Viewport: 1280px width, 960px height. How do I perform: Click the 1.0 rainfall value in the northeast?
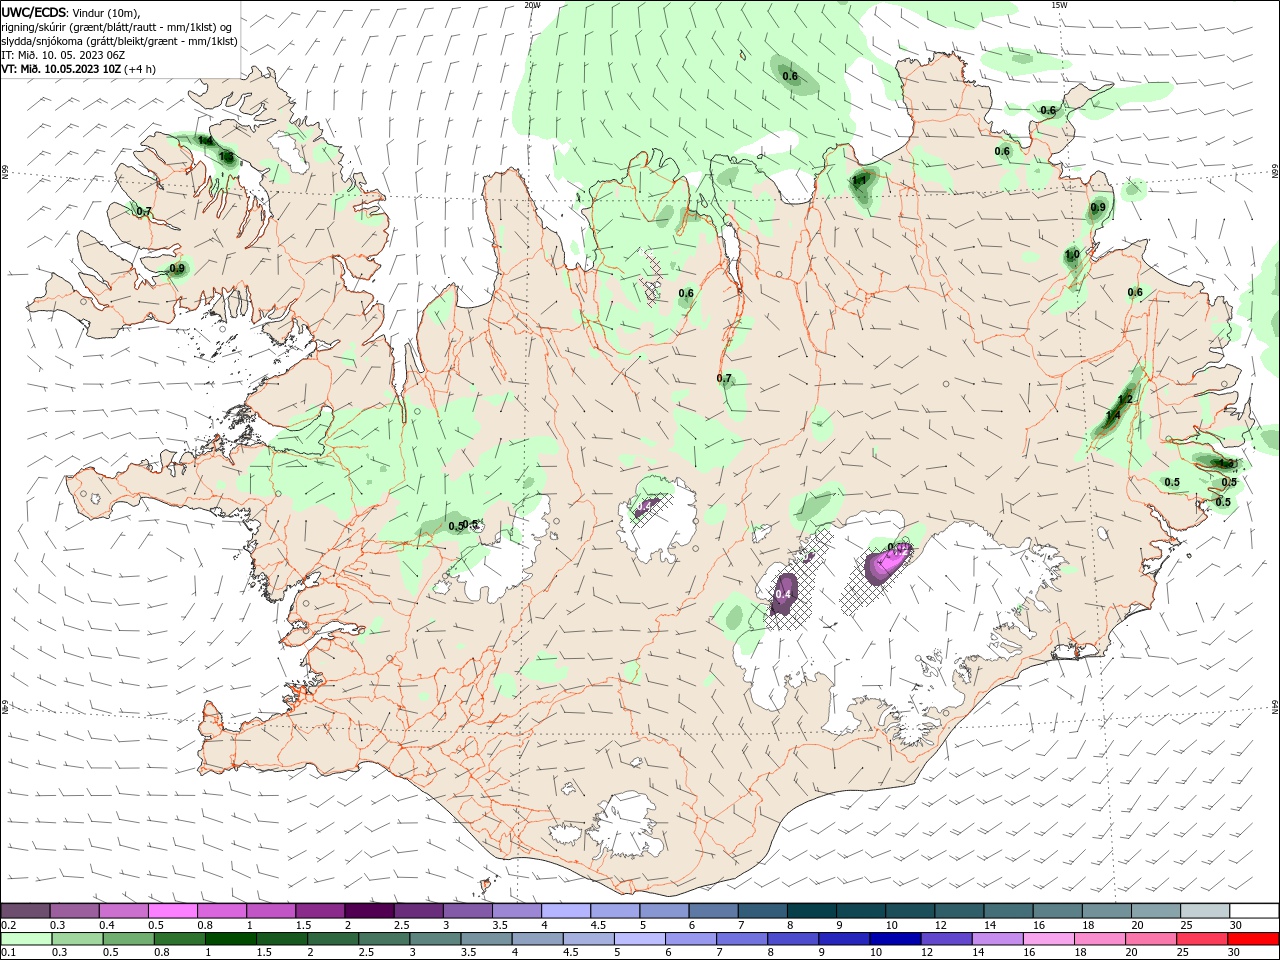(x=1072, y=255)
